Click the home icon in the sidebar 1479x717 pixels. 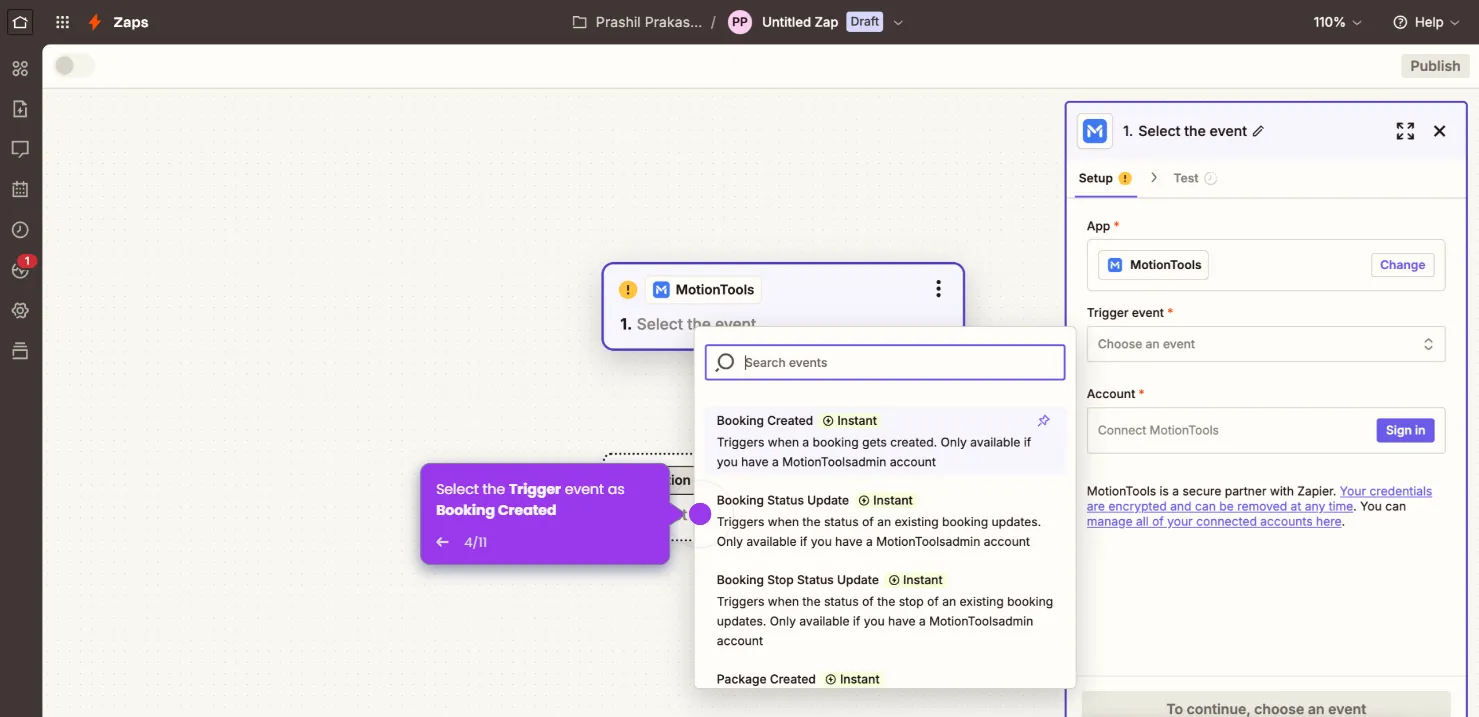point(20,21)
